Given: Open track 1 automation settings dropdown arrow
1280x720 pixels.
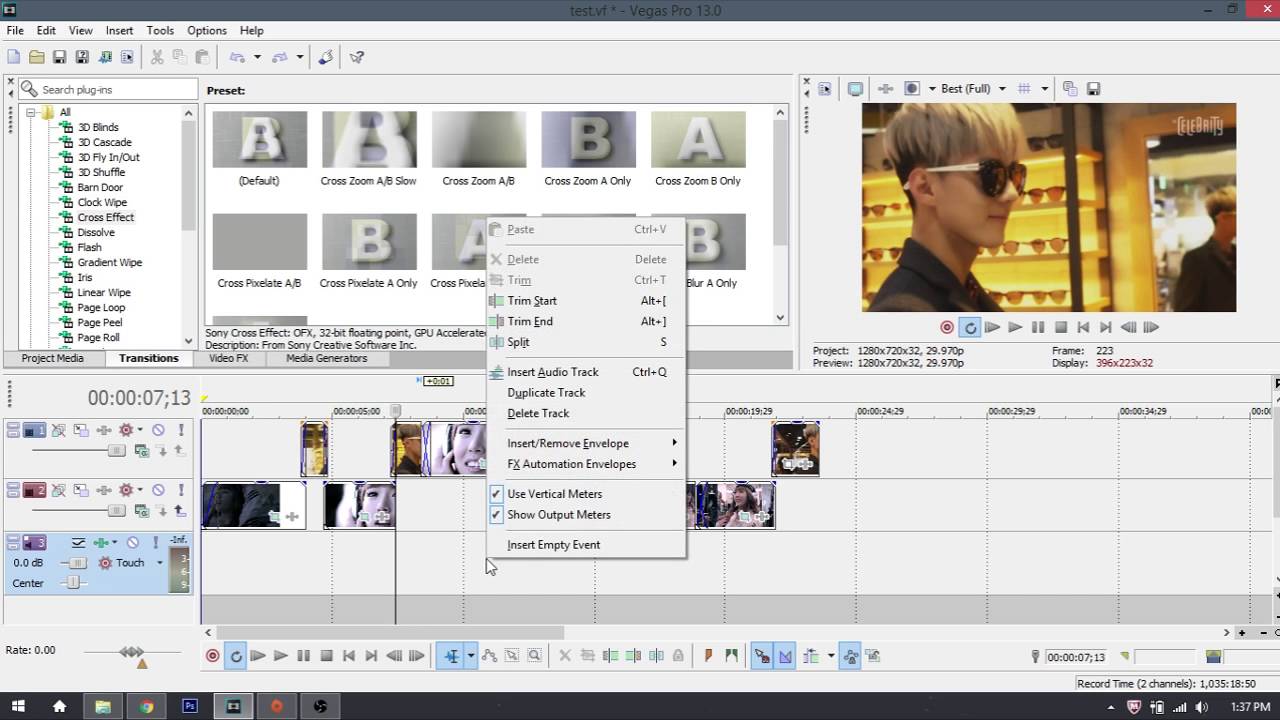Looking at the screenshot, I should coord(140,430).
